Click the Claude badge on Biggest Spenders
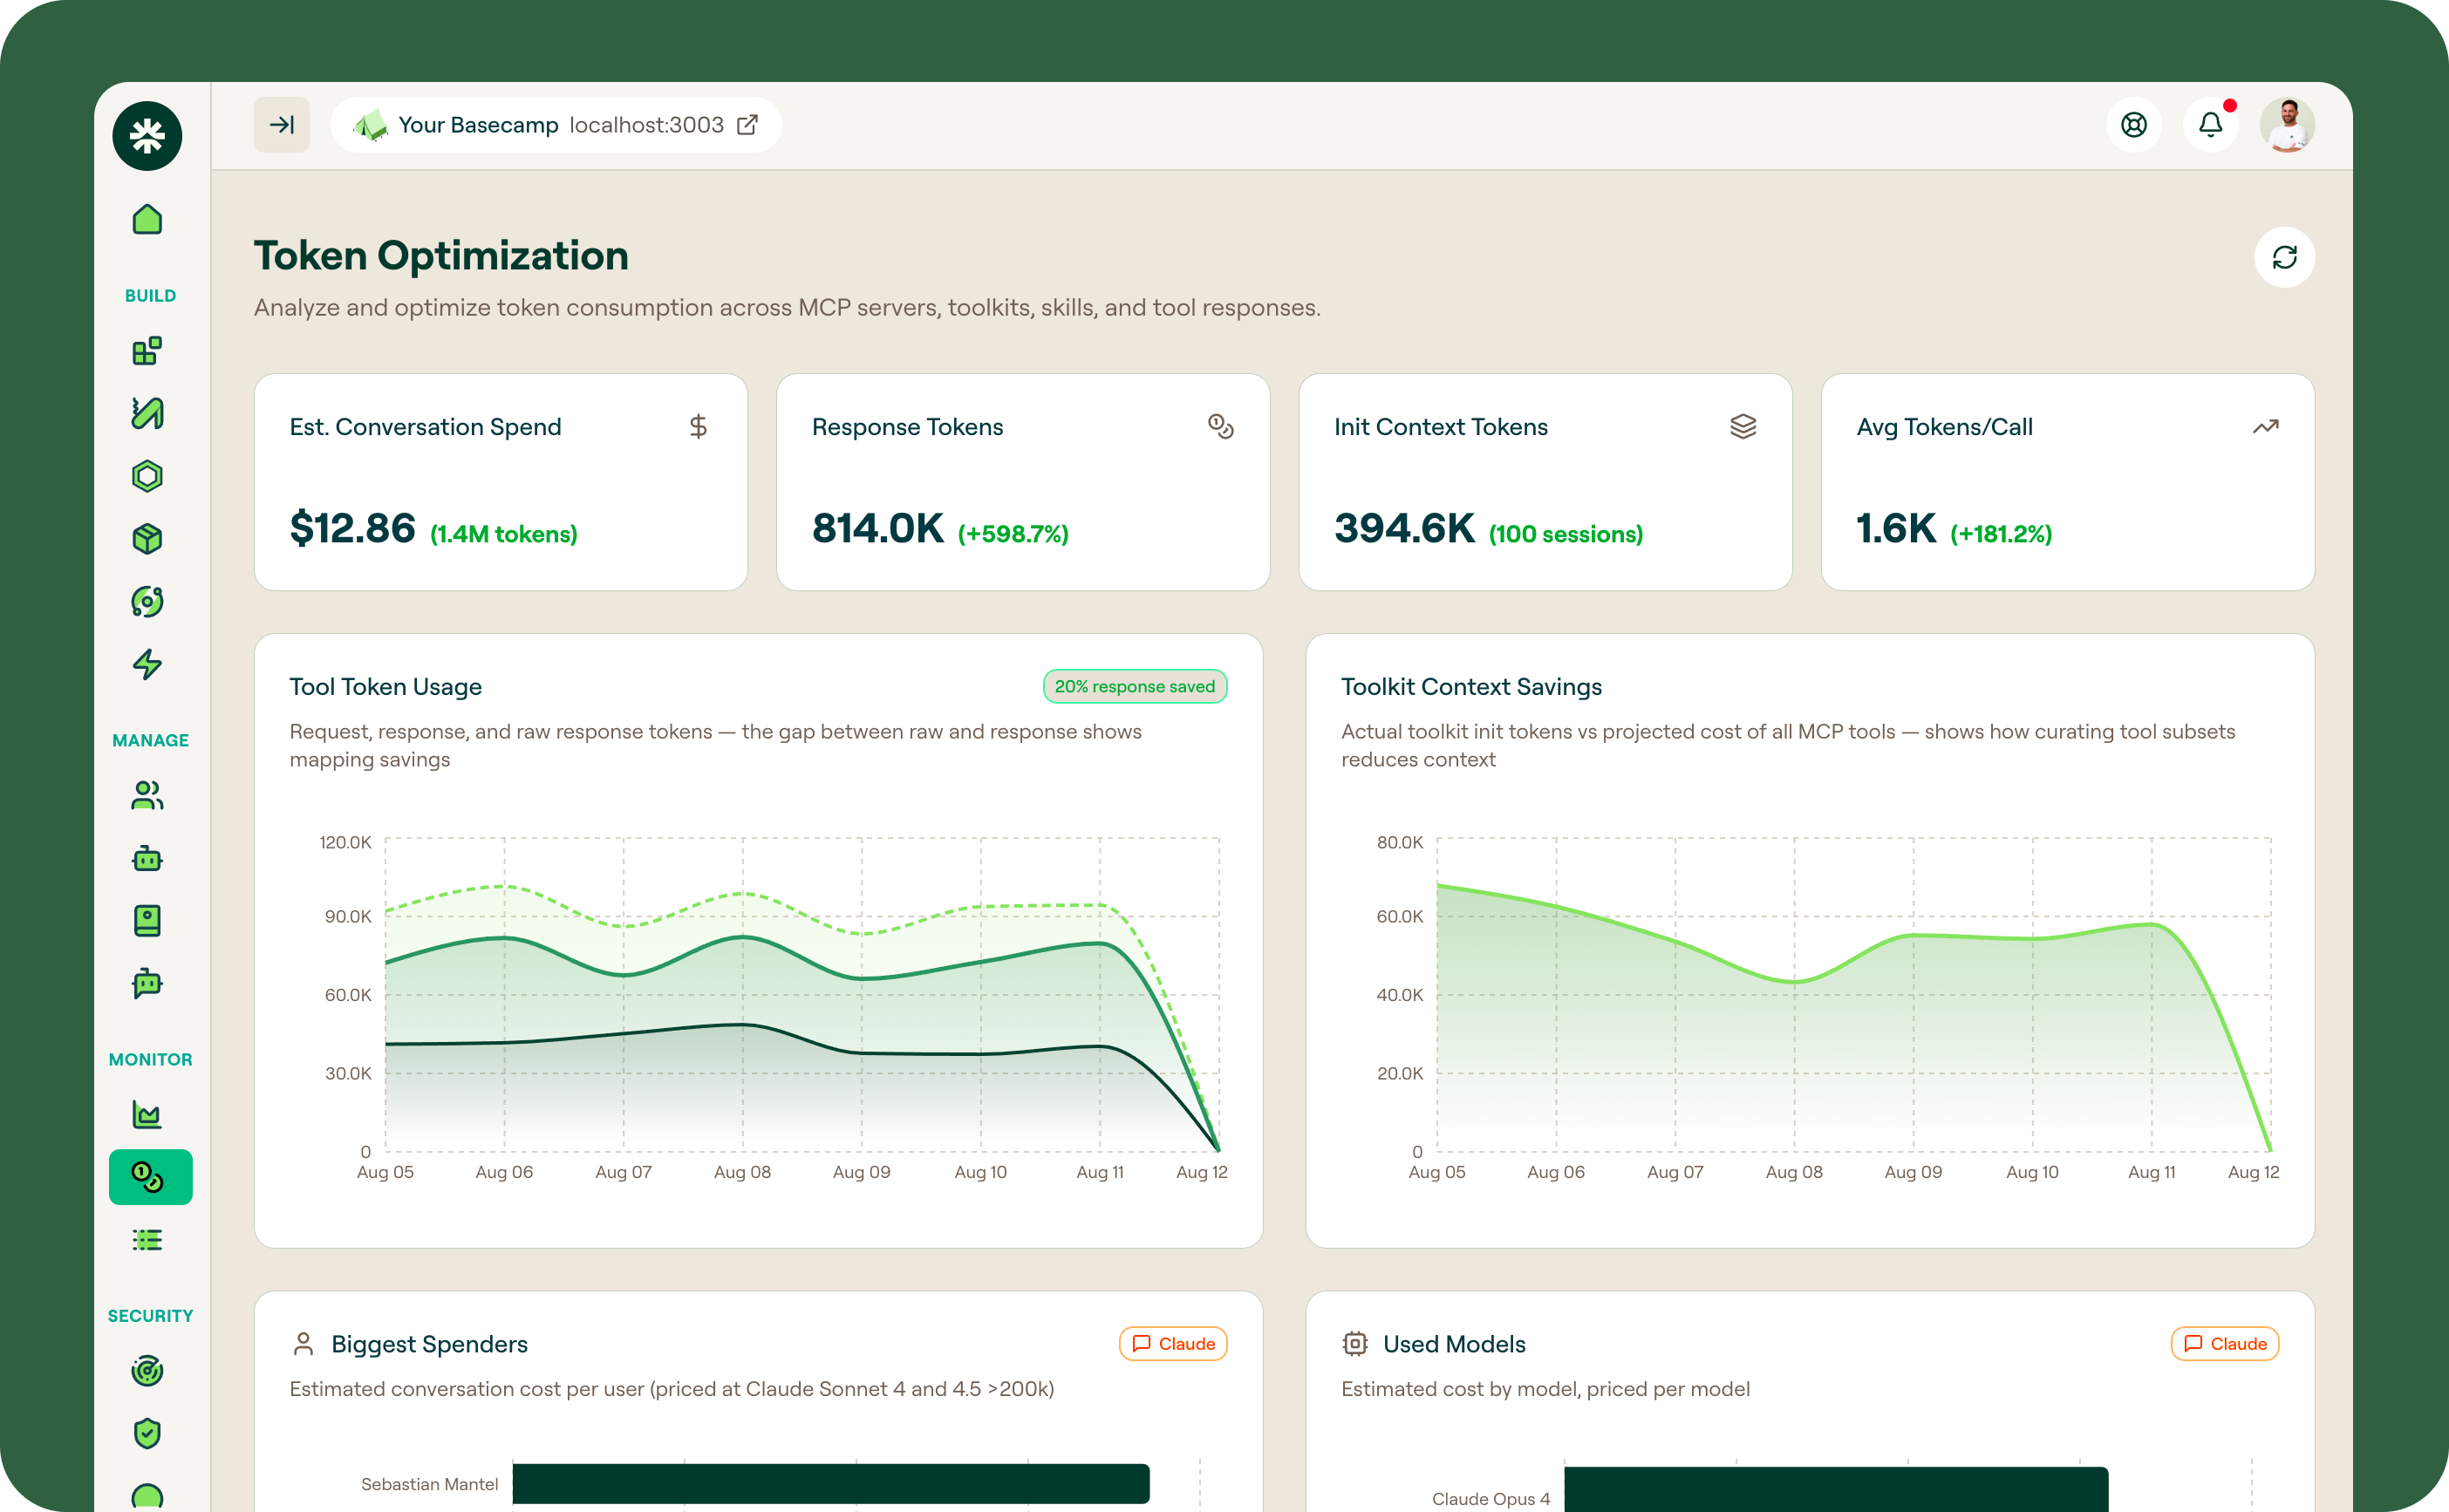This screenshot has height=1512, width=2449. point(1173,1344)
